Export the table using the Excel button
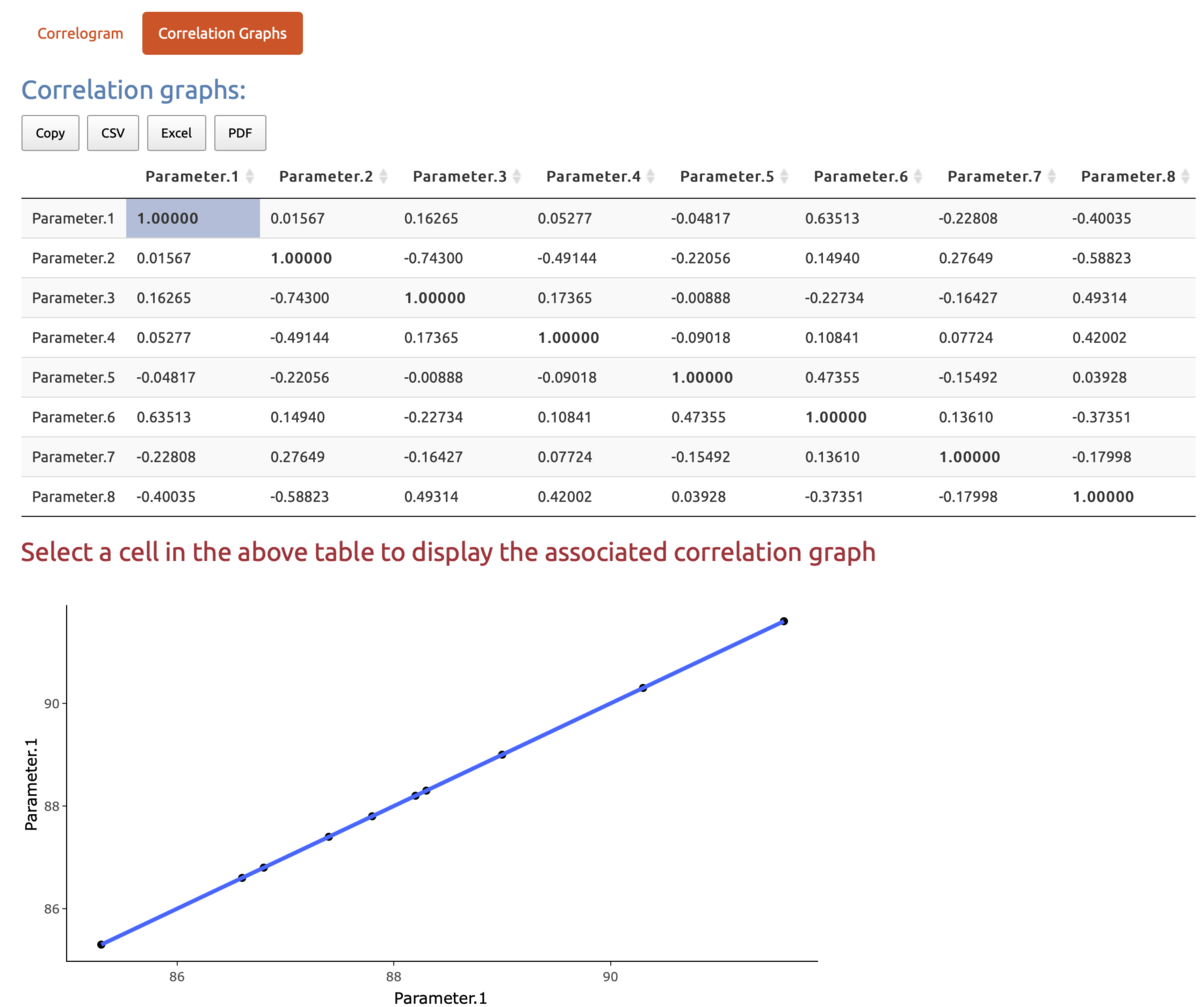 click(x=176, y=133)
